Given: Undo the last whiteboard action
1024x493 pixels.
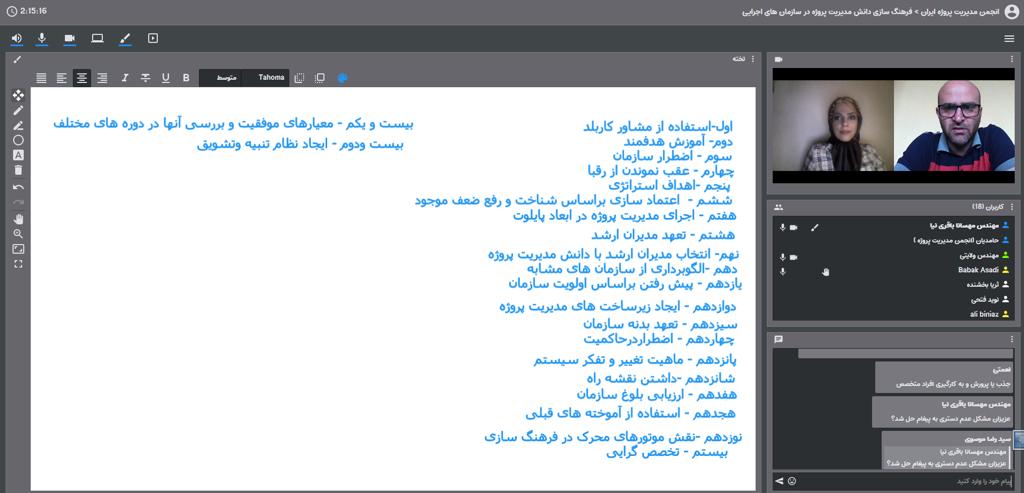Looking at the screenshot, I should click(x=18, y=187).
